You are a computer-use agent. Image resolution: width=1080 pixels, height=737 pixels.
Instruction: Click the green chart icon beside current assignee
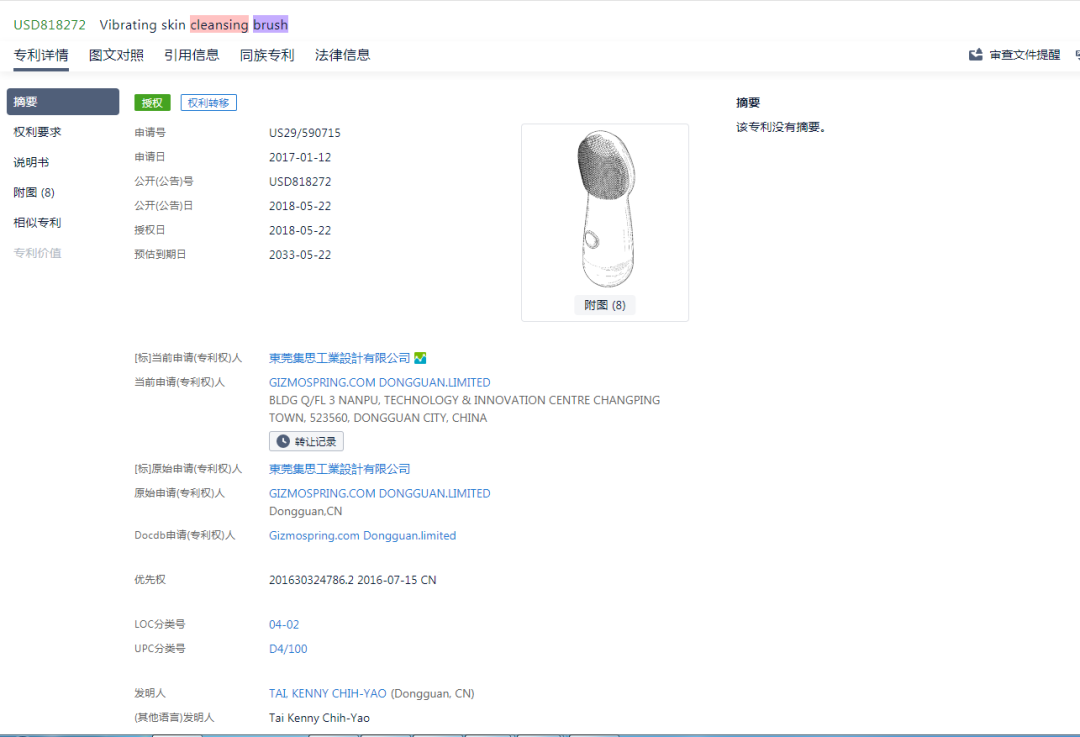[420, 358]
